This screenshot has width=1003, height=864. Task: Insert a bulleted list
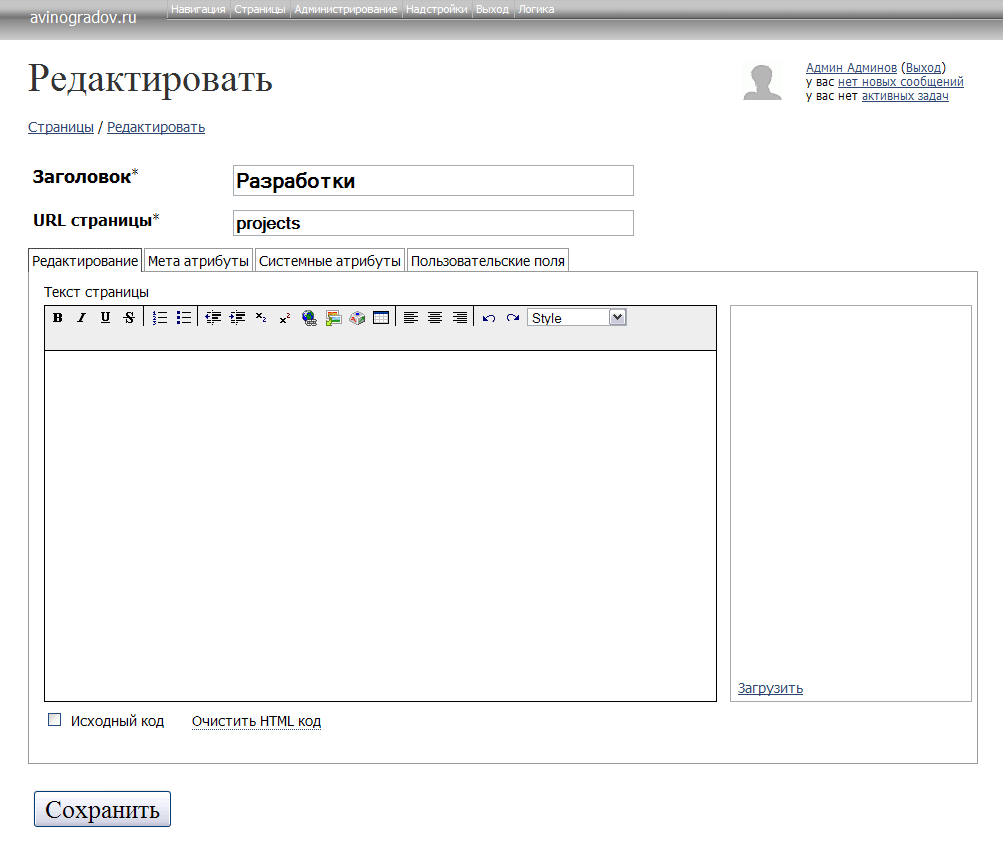coord(184,318)
